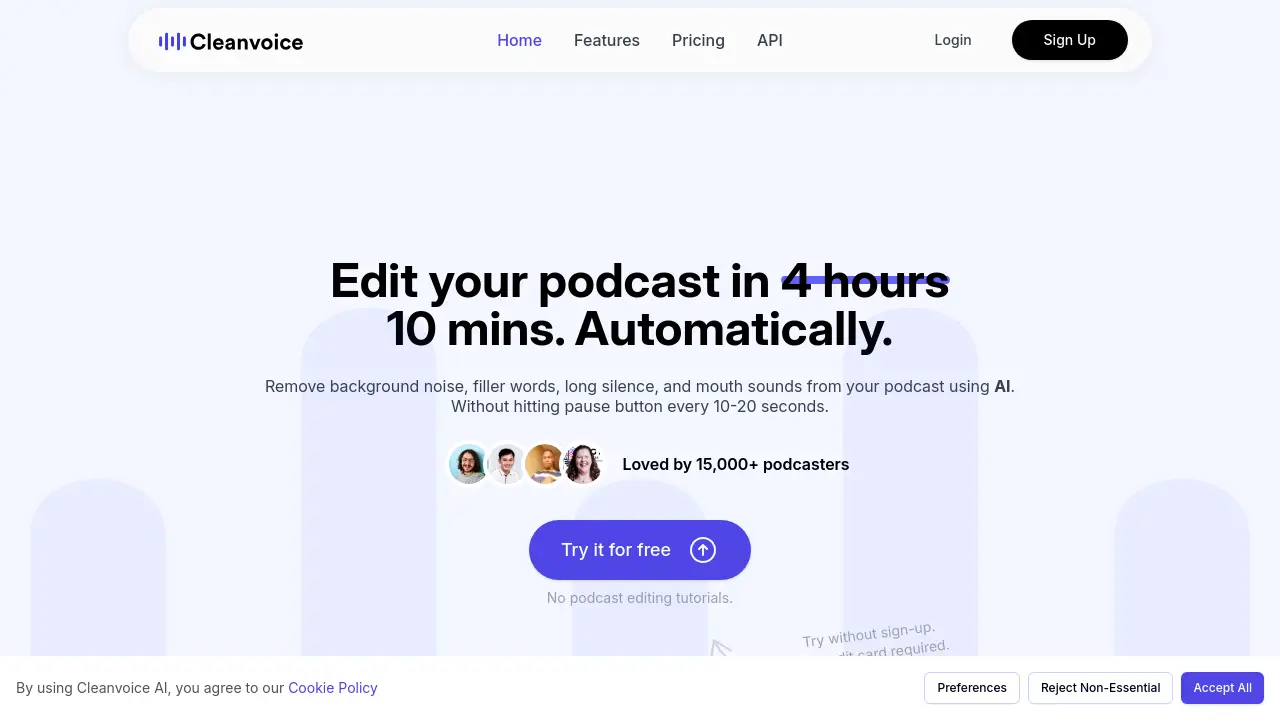The image size is (1280, 720).
Task: Select the Home navigation item
Action: (x=519, y=40)
